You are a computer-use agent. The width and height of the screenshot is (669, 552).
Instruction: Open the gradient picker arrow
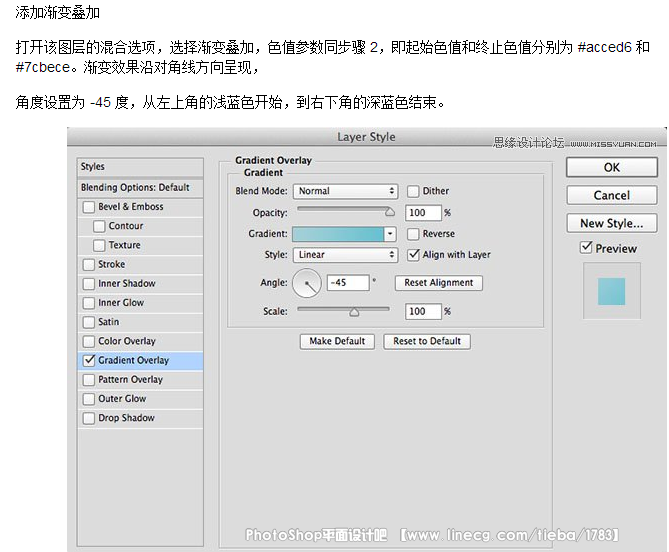(x=391, y=234)
